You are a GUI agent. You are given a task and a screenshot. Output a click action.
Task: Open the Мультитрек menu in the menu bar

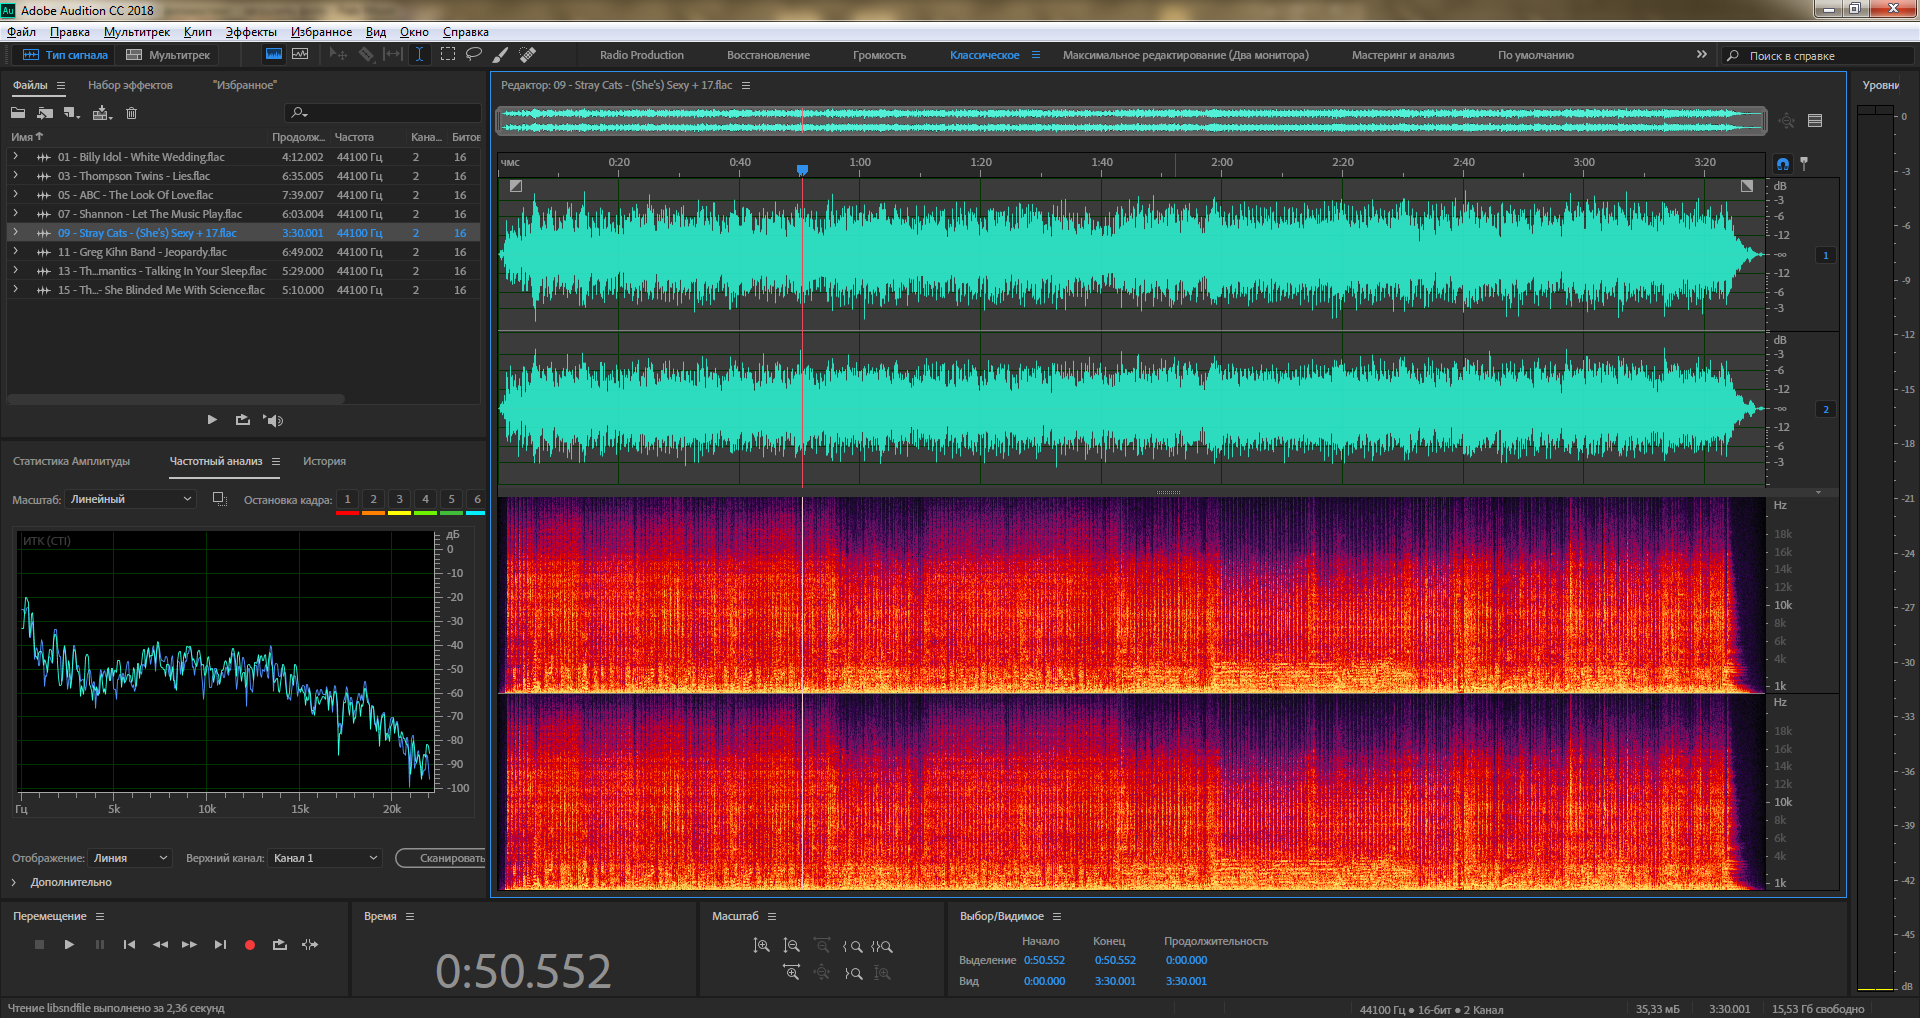click(137, 32)
